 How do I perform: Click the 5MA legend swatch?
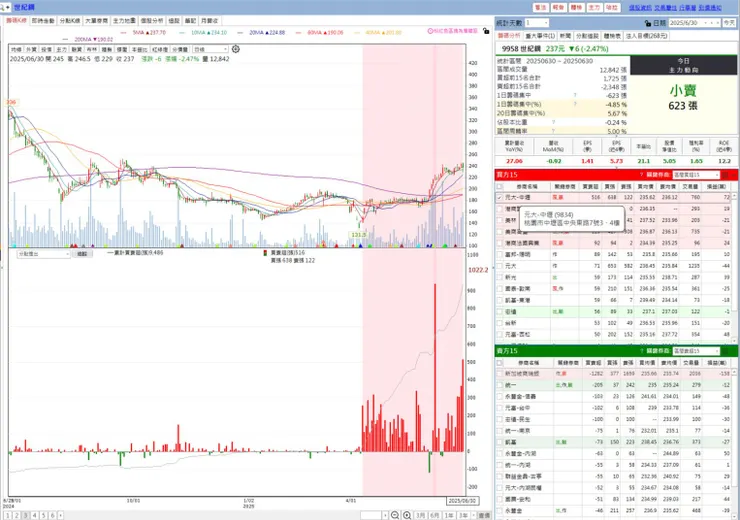pos(124,33)
